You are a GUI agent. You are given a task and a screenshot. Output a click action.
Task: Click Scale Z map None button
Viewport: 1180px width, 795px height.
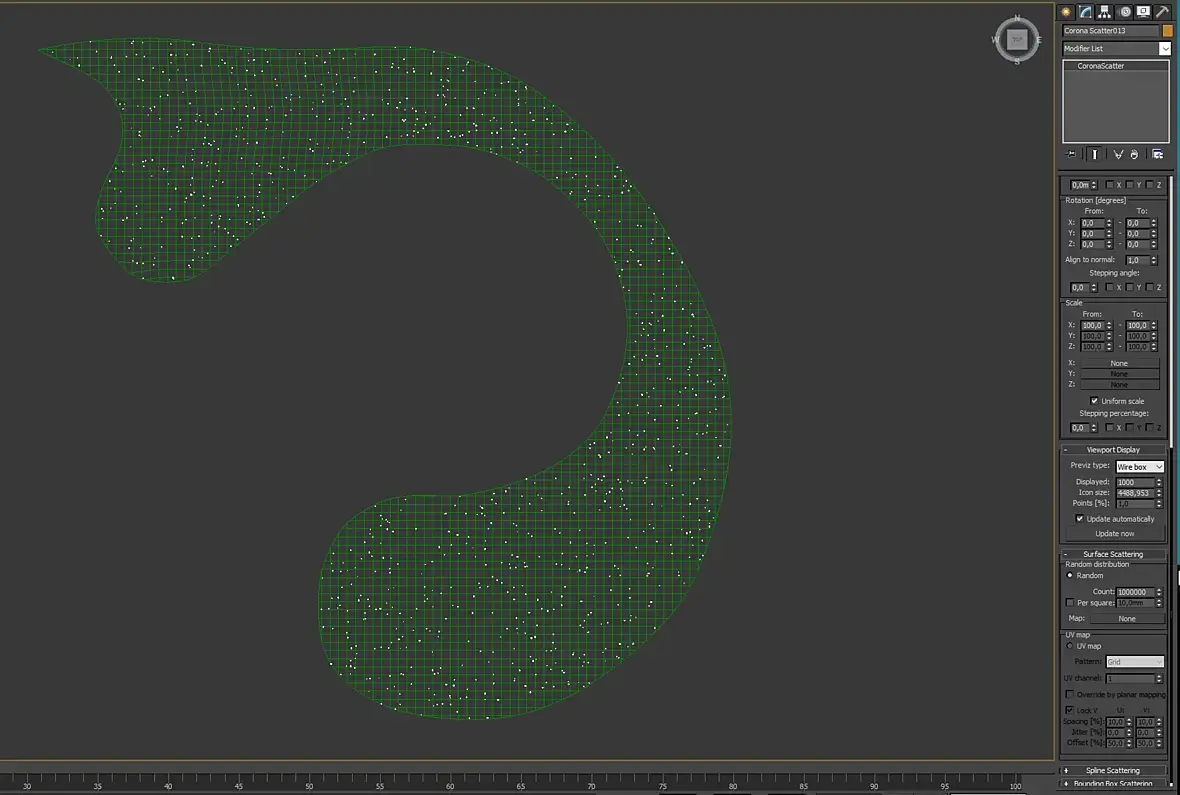[x=1119, y=385]
